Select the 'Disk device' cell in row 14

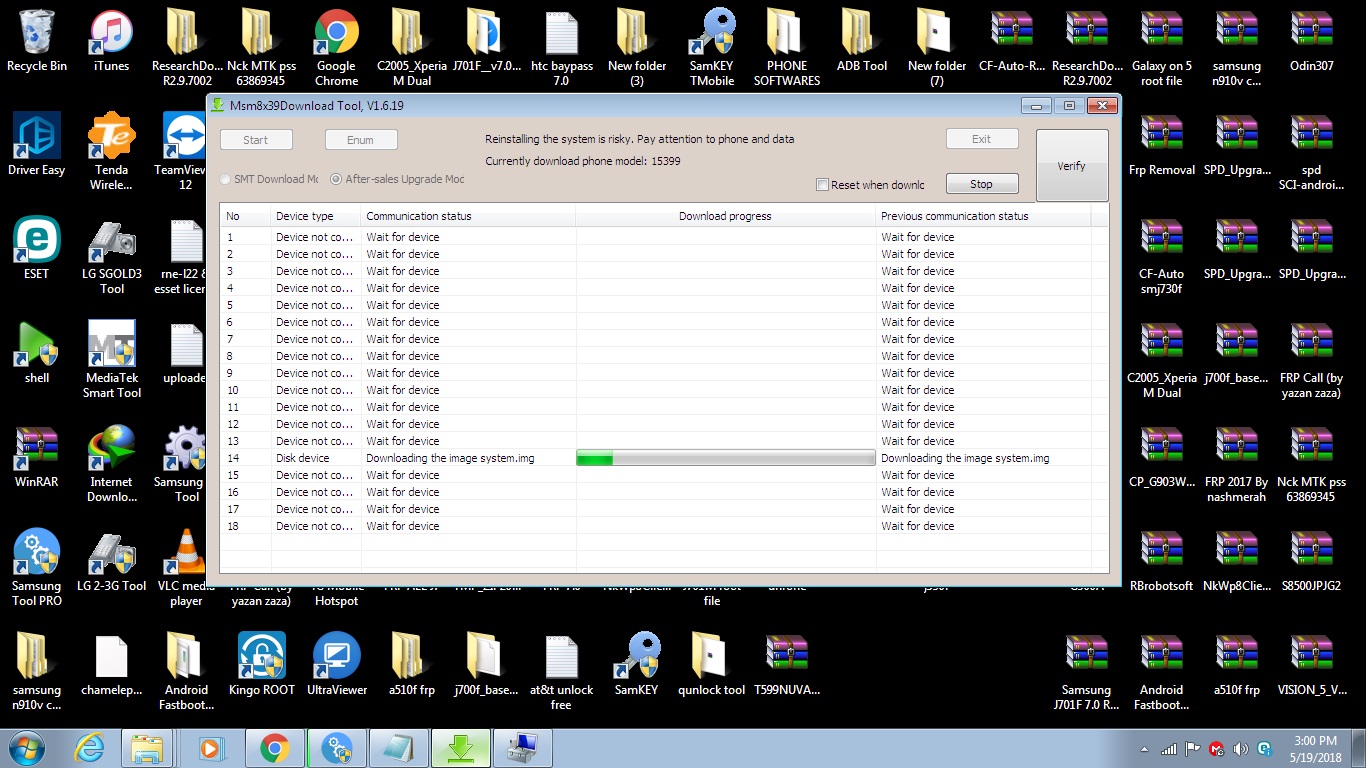pyautogui.click(x=316, y=458)
